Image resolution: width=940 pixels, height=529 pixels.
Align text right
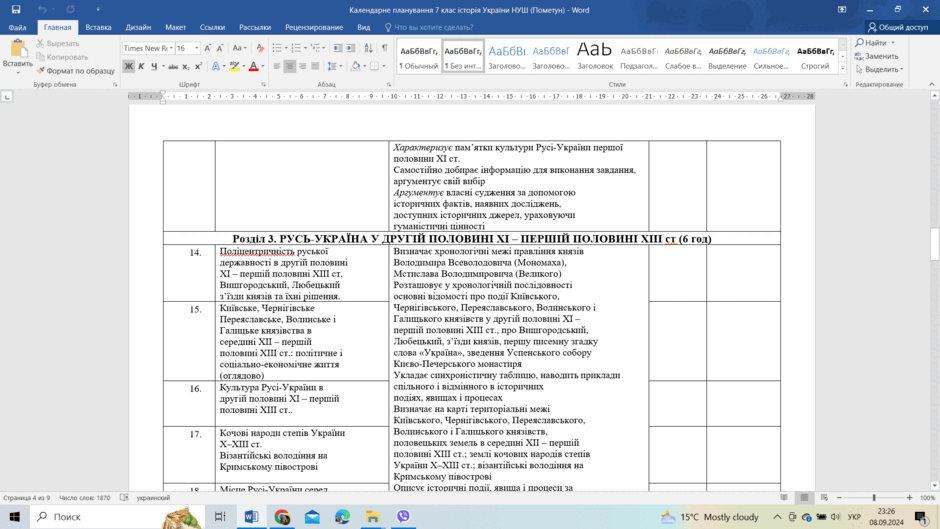[x=302, y=67]
